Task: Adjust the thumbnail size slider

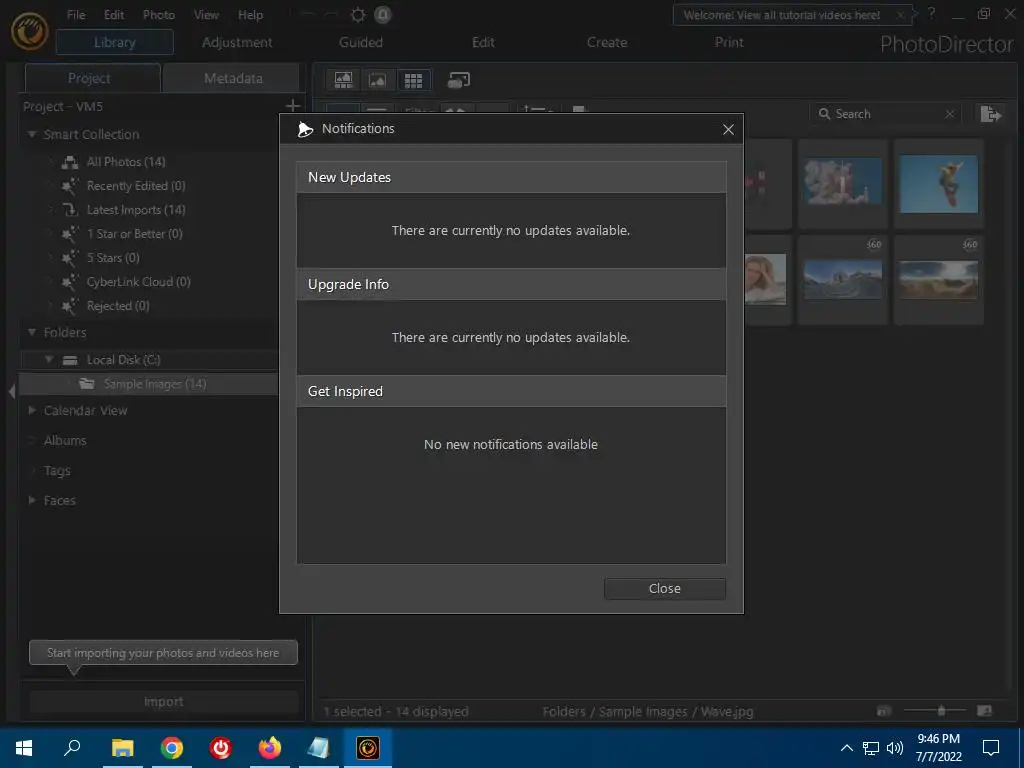Action: click(941, 711)
